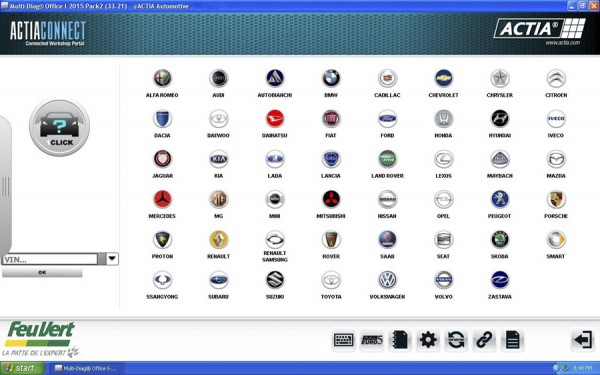
Task: Open the Proton brand
Action: pos(162,240)
